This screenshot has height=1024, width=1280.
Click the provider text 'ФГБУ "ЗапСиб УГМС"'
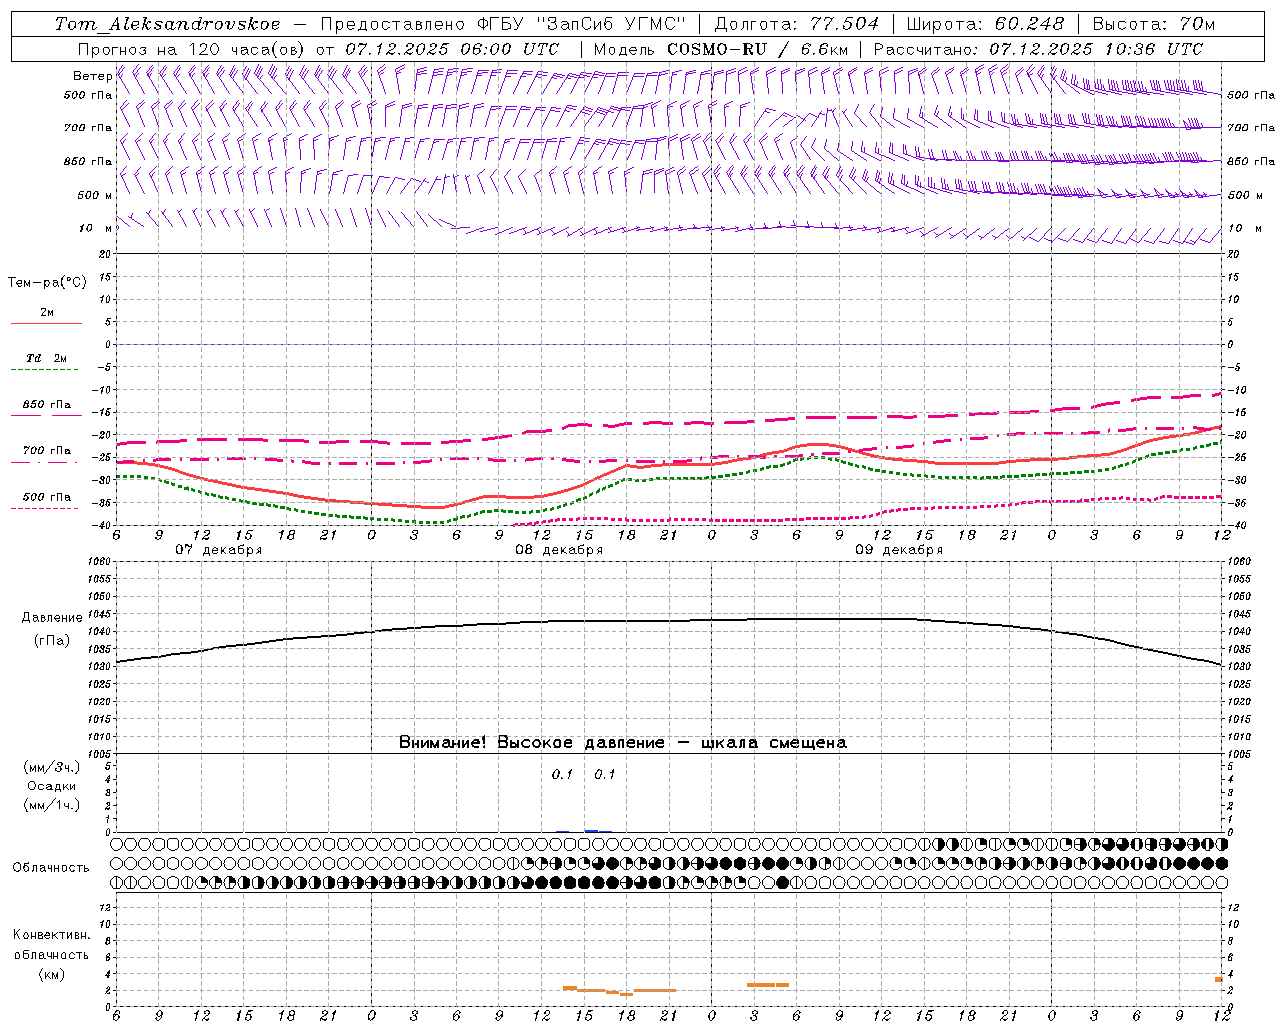coord(583,24)
